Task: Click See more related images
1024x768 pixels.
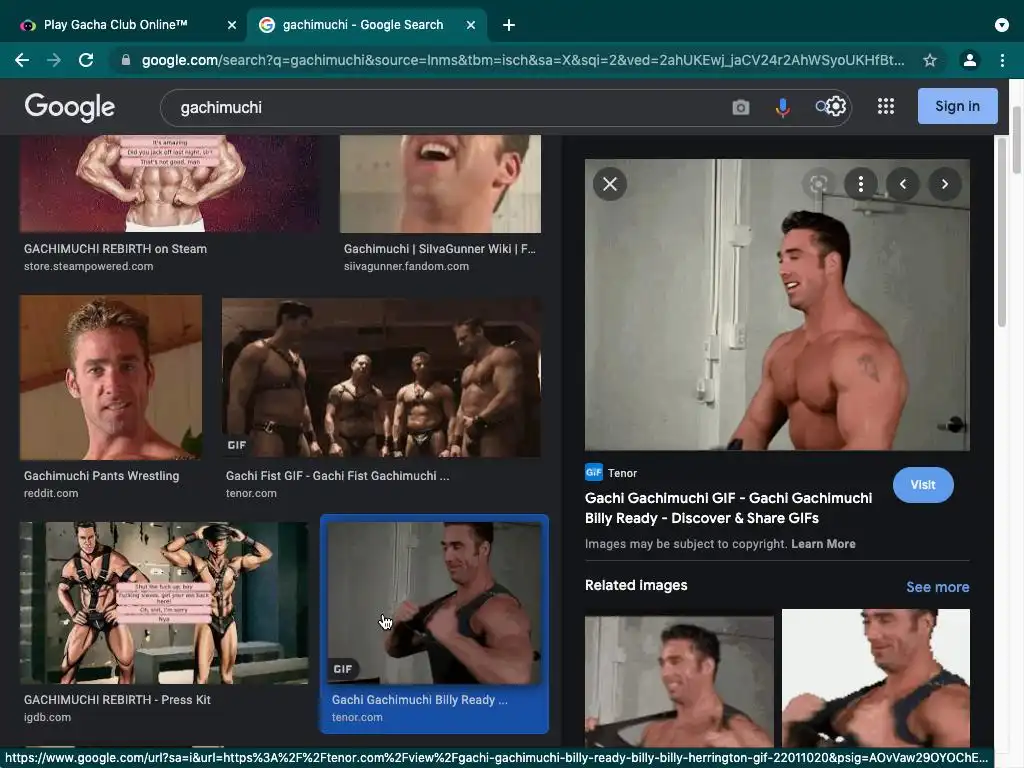Action: 937,587
